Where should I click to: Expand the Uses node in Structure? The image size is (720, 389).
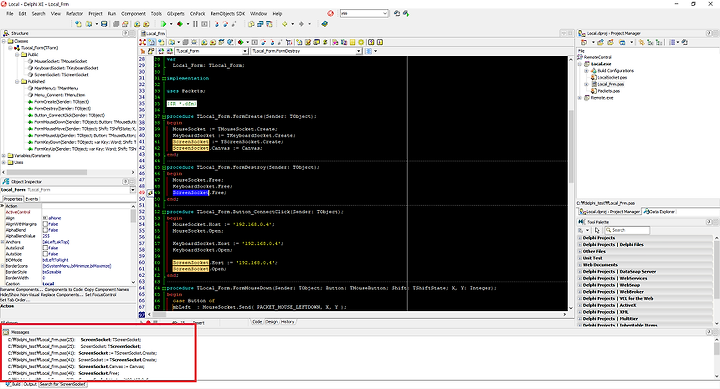[x=4, y=163]
